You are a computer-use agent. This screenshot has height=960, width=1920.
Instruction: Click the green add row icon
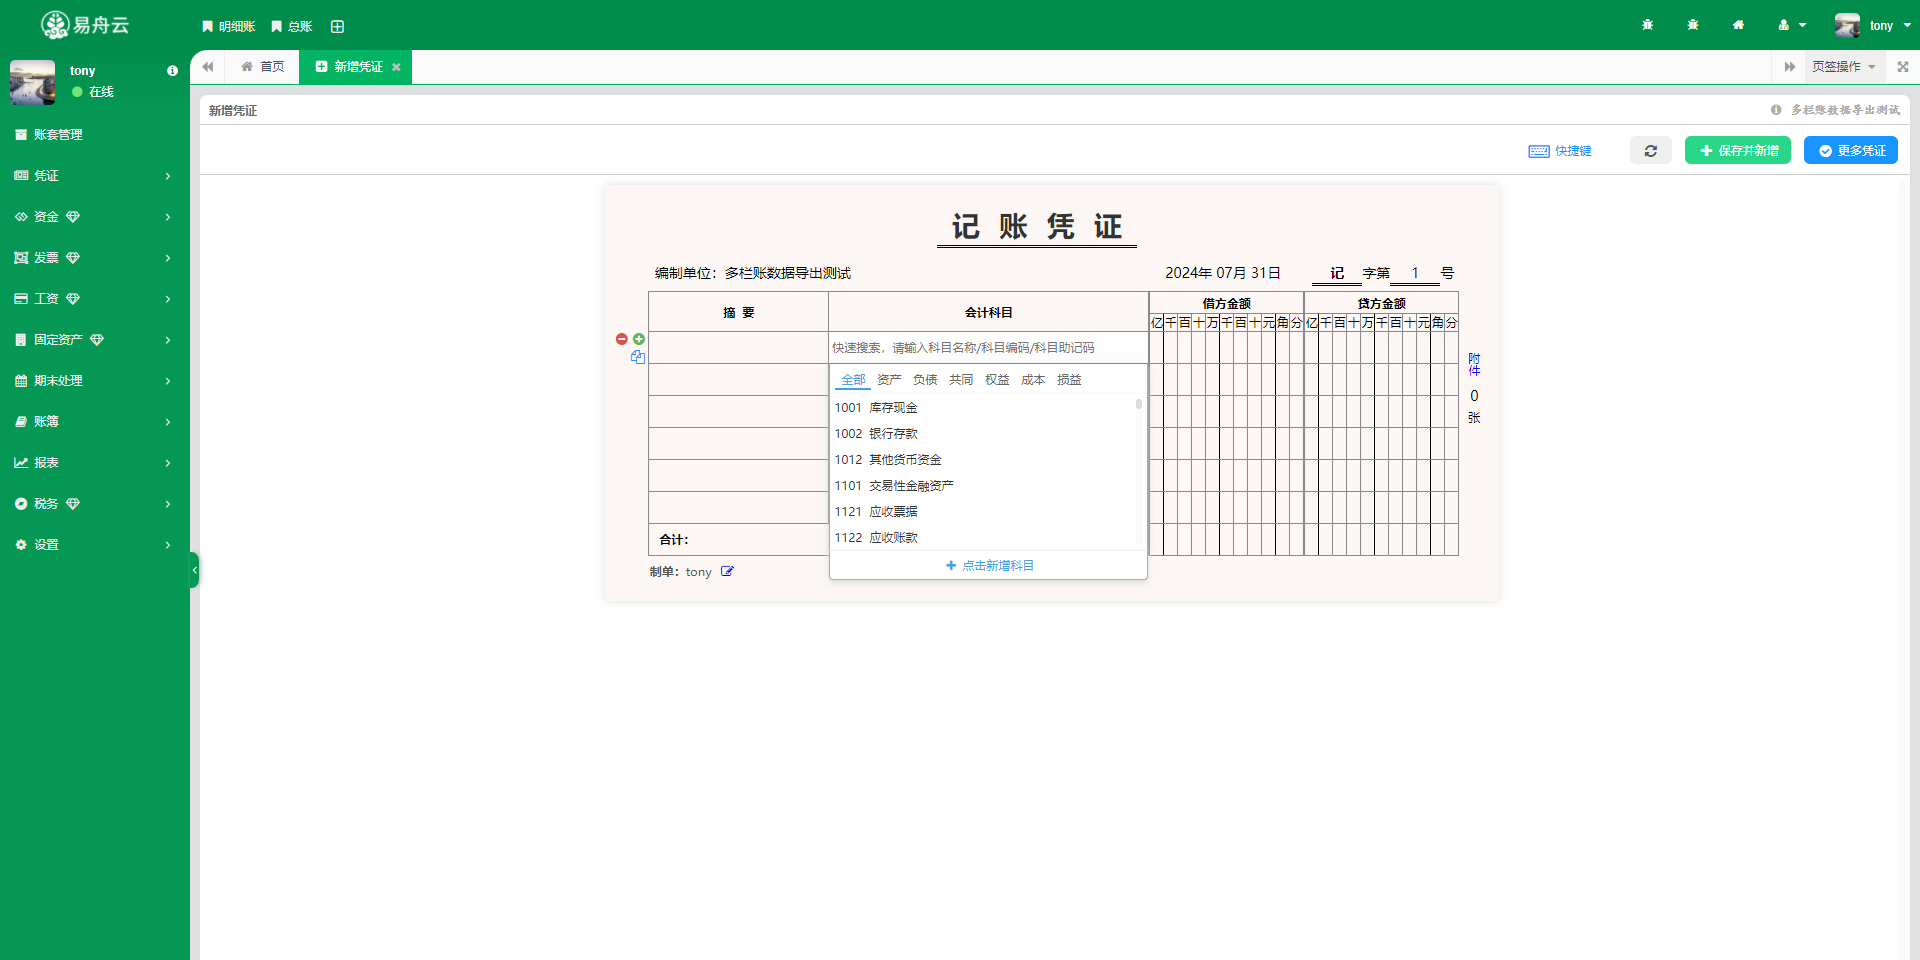(639, 339)
